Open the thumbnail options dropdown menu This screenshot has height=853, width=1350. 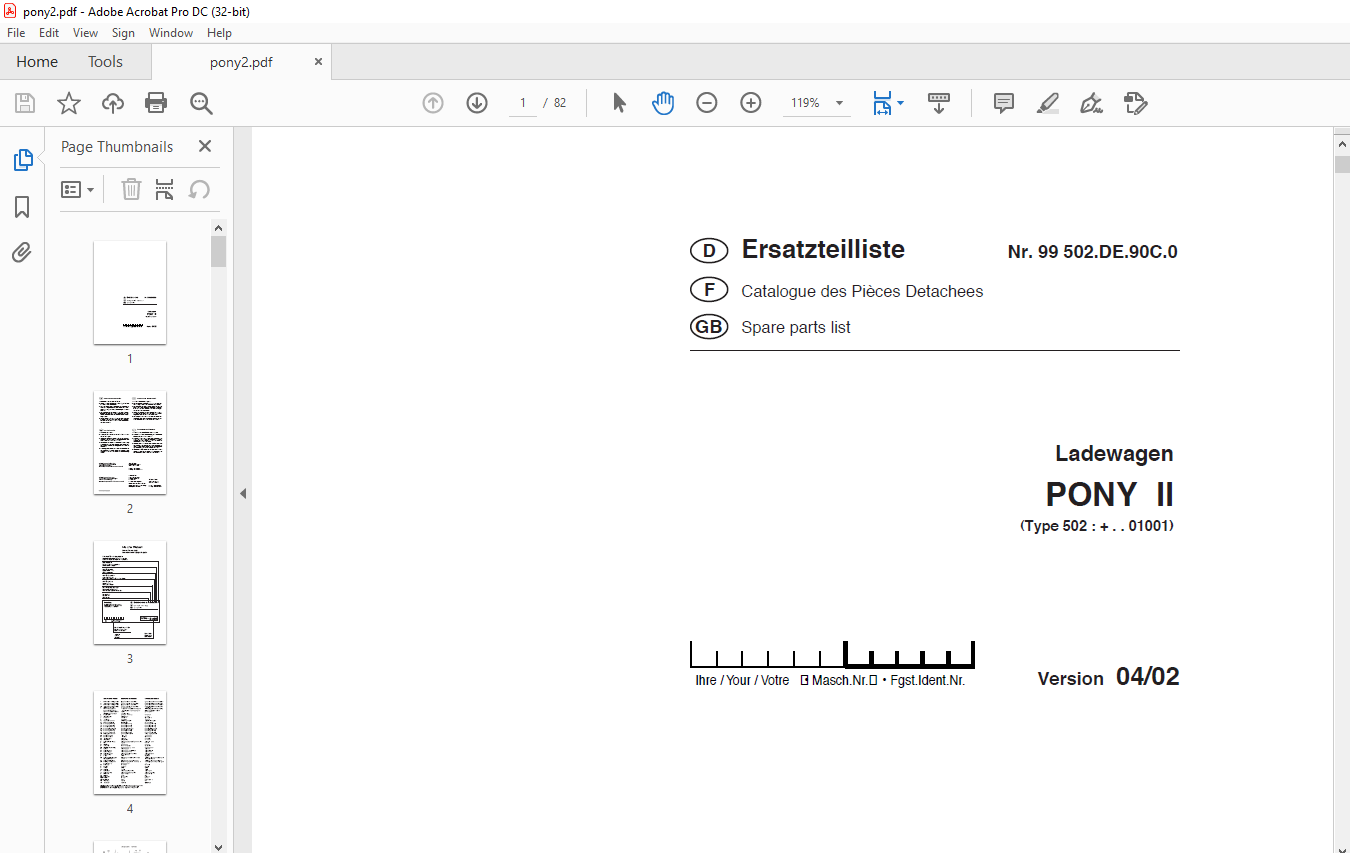point(78,189)
